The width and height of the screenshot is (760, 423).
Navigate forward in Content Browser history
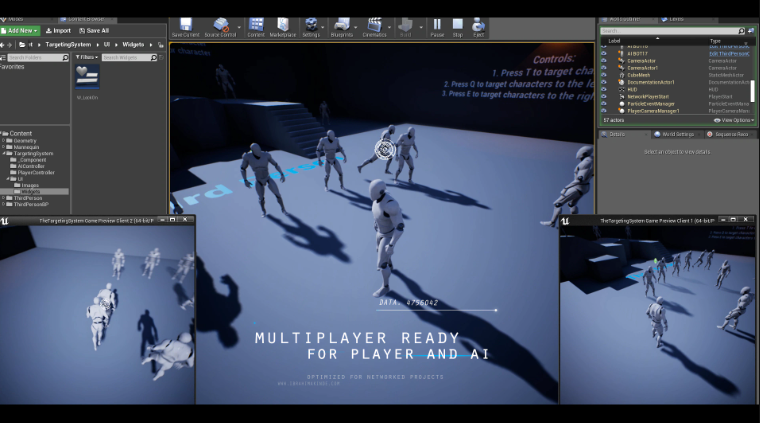pos(10,45)
